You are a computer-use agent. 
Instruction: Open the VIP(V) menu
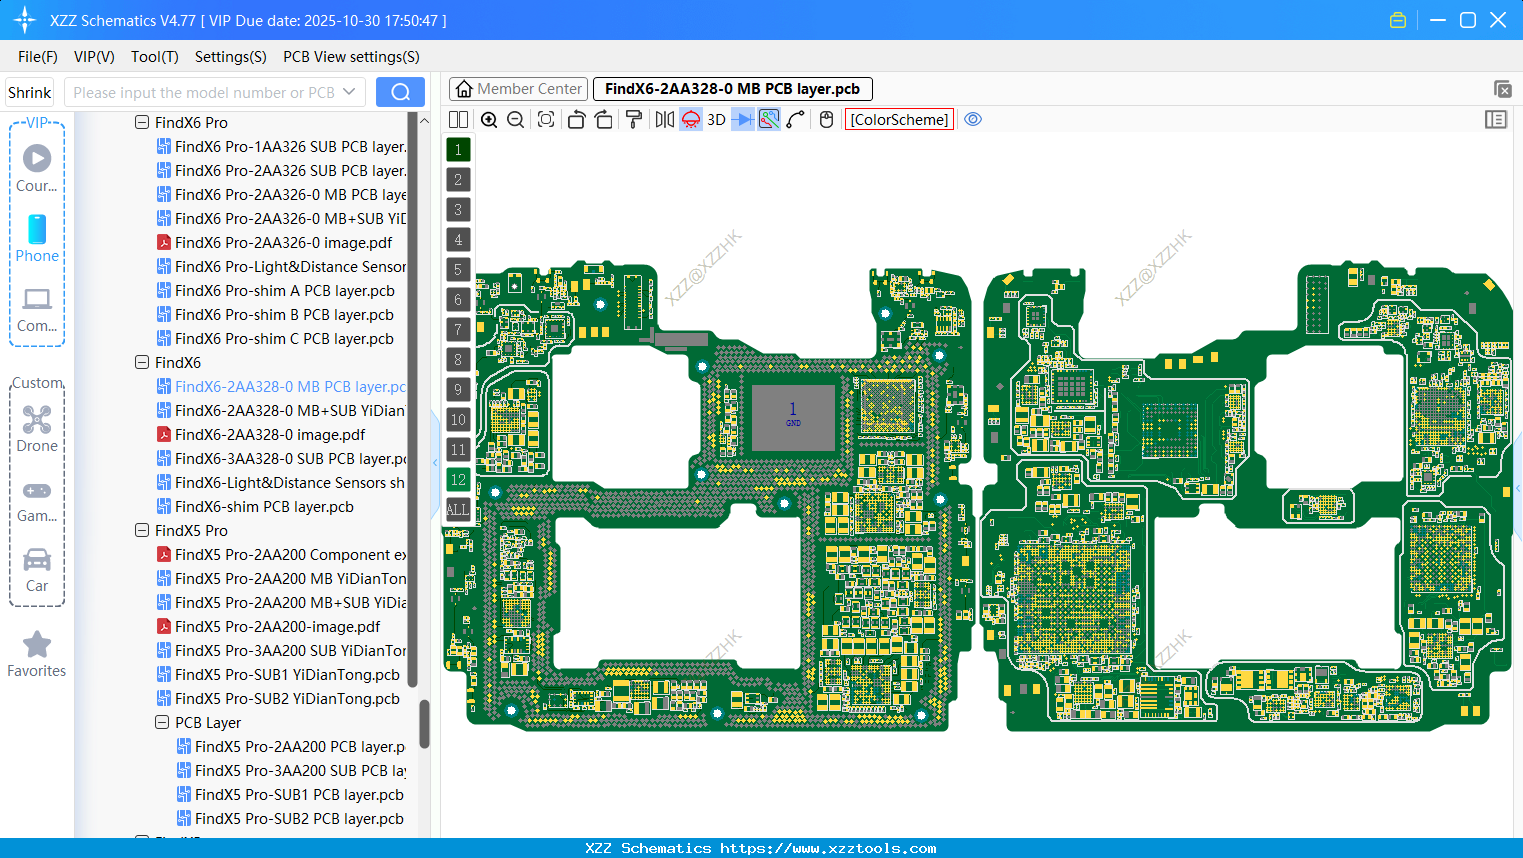tap(94, 57)
